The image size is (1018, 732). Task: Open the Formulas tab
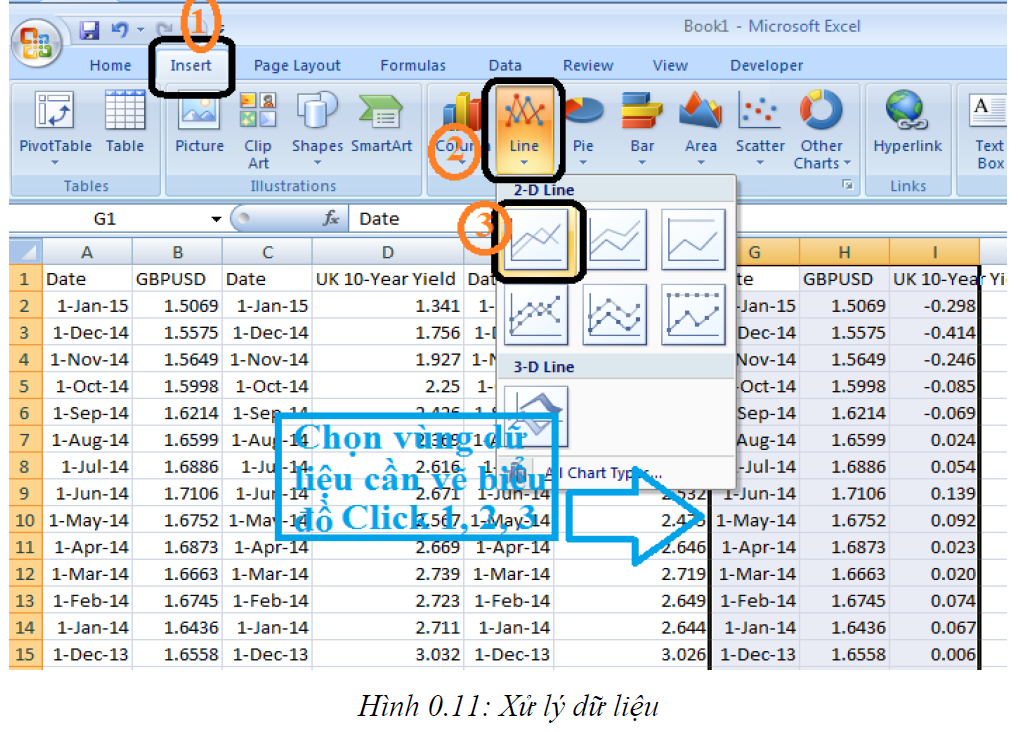pos(413,66)
